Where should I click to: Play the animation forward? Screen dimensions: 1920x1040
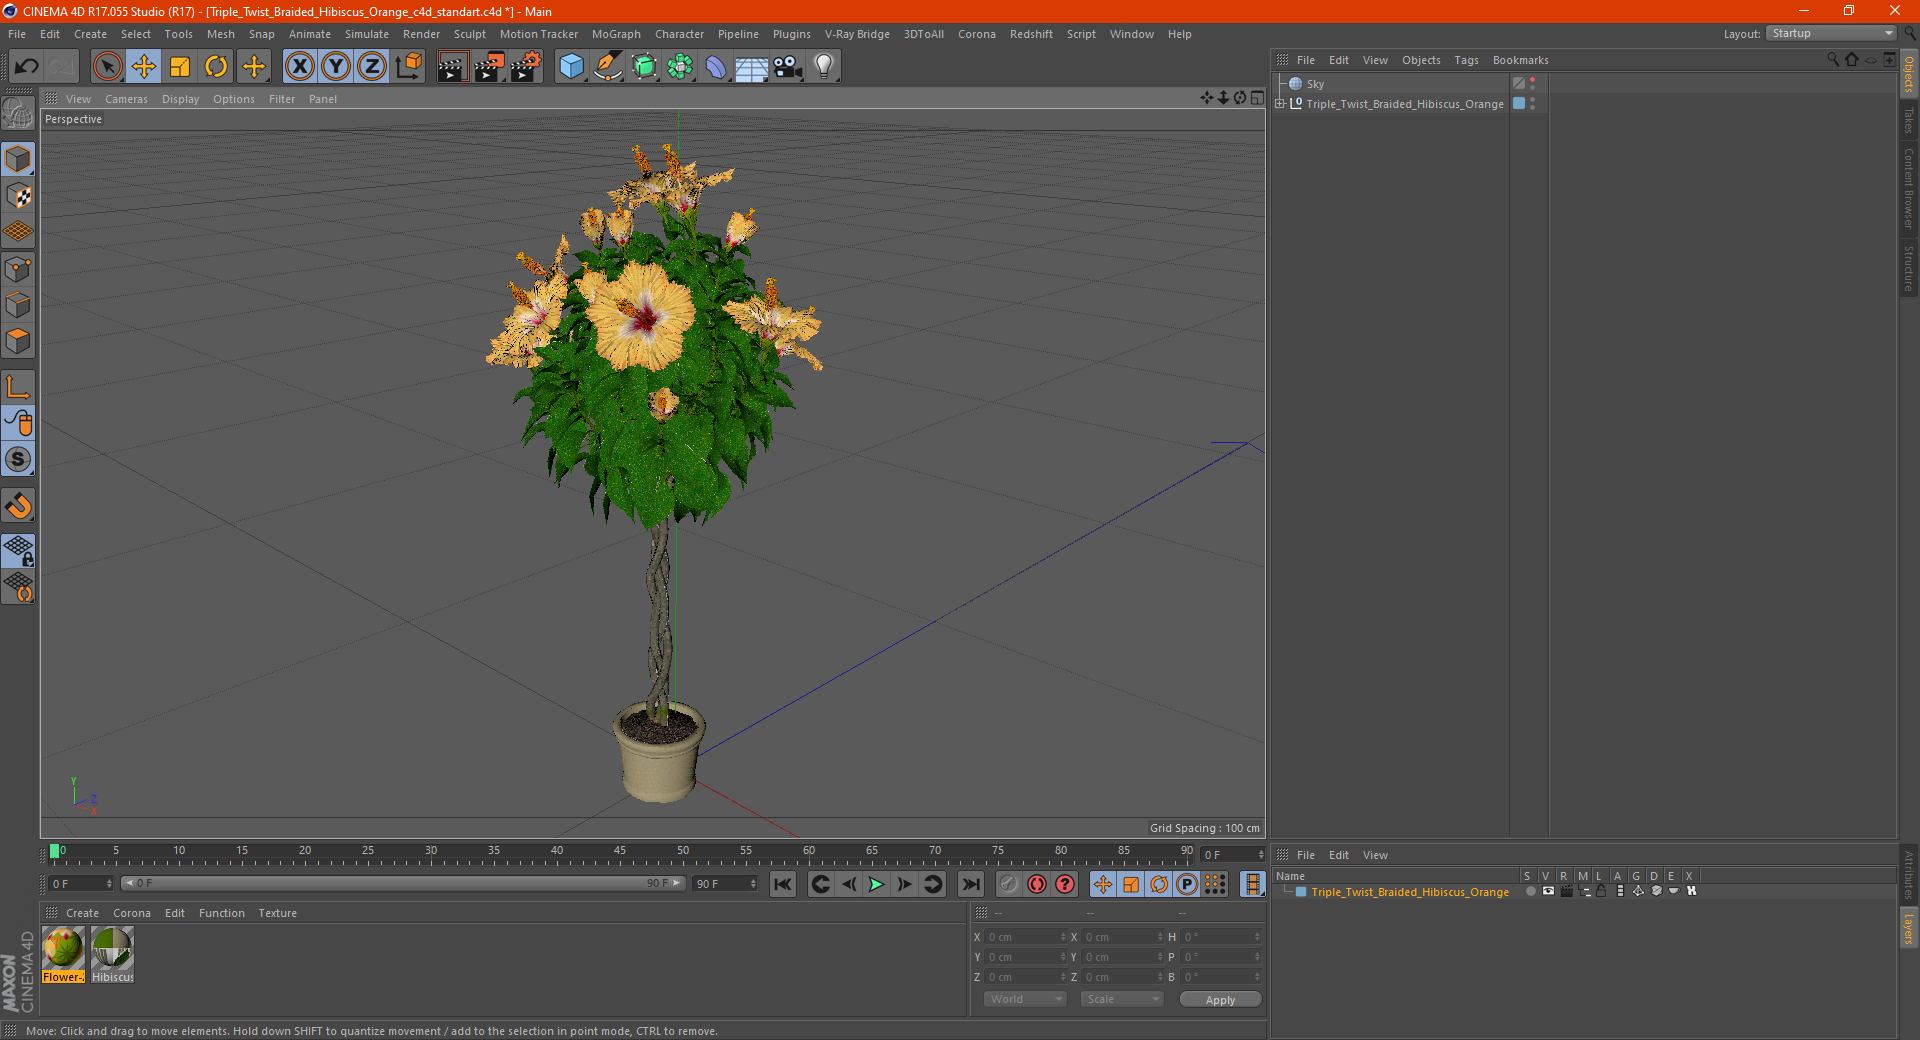point(876,884)
